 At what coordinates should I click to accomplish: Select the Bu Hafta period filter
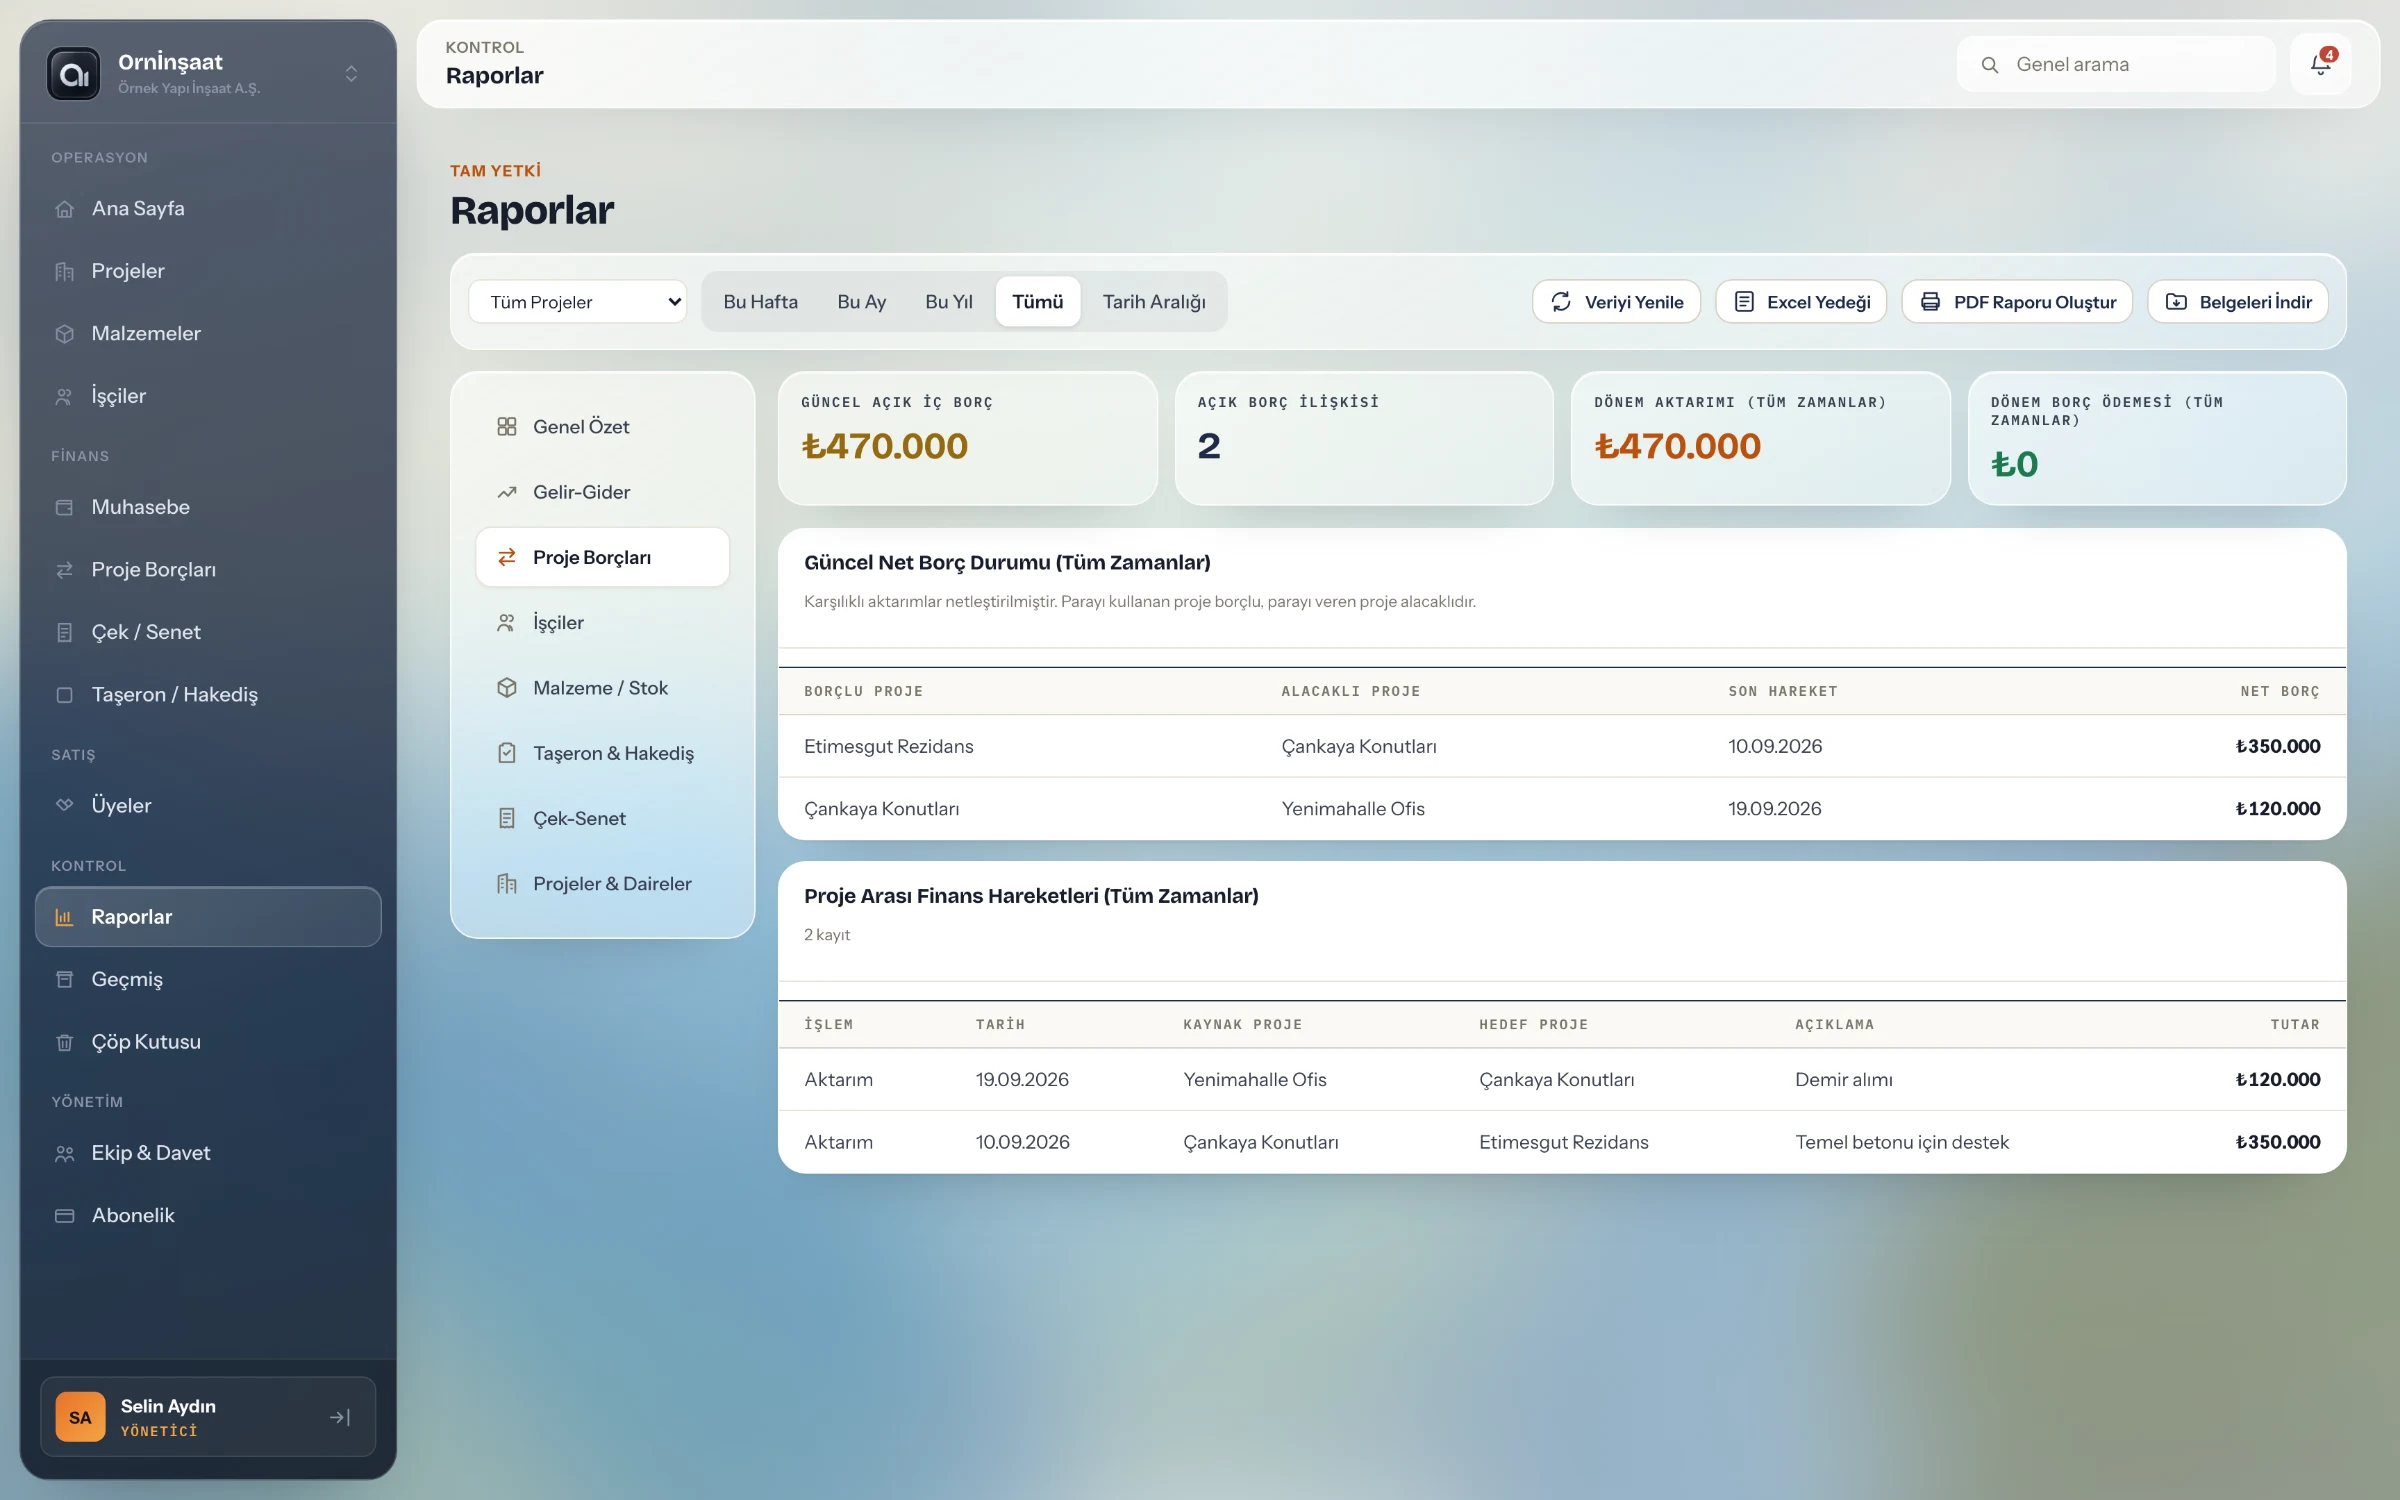760,302
